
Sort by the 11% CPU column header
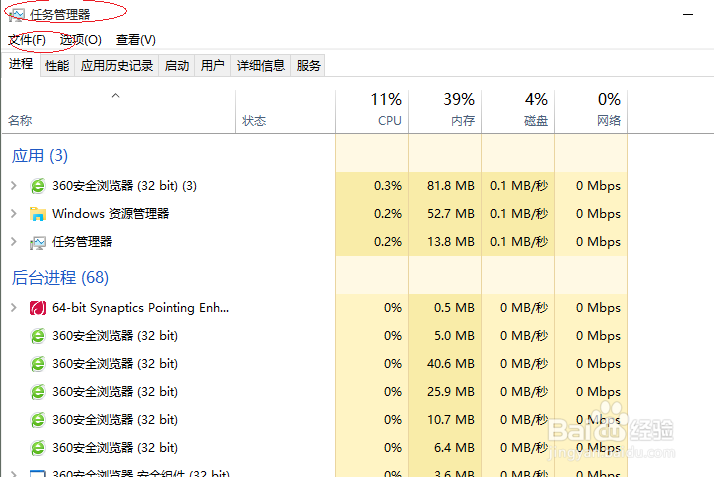(372, 112)
